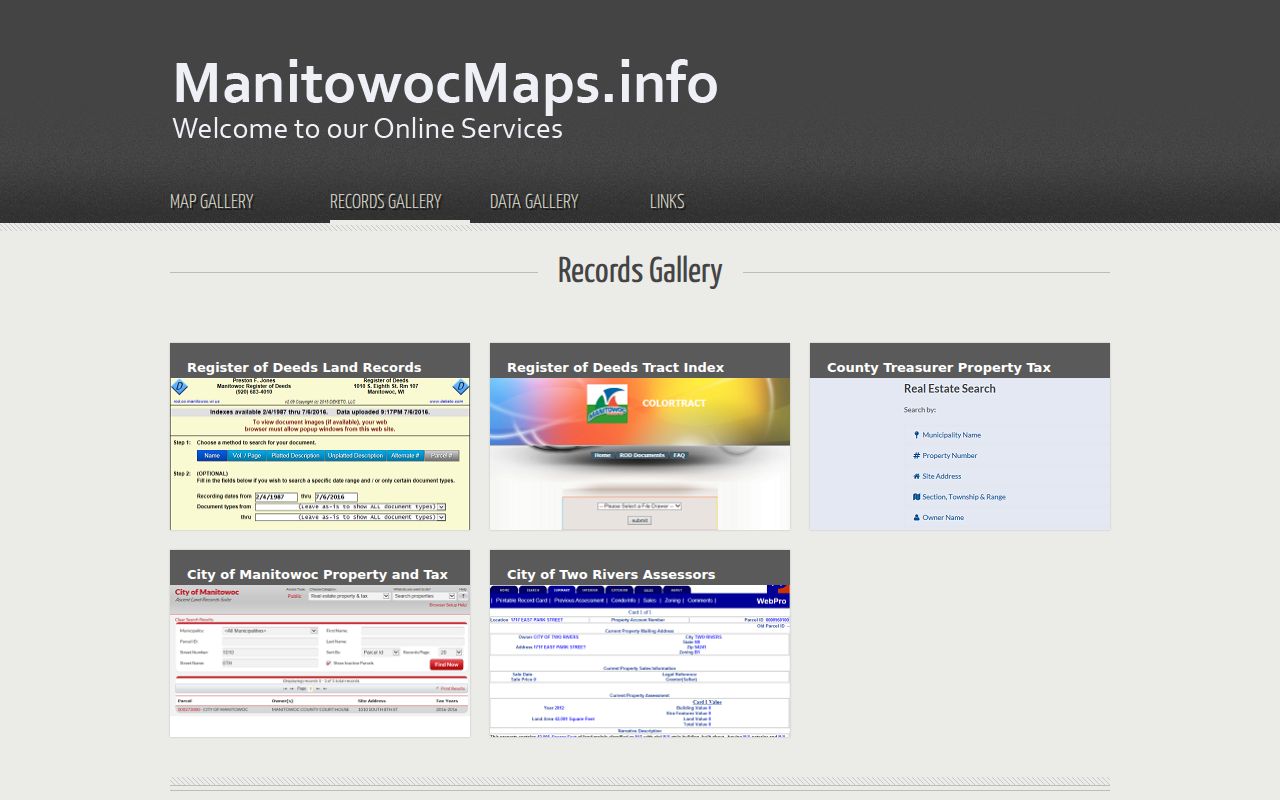Viewport: 1280px width, 800px height.
Task: Open Register of Deeds Land Records thumbnail
Action: [320, 437]
